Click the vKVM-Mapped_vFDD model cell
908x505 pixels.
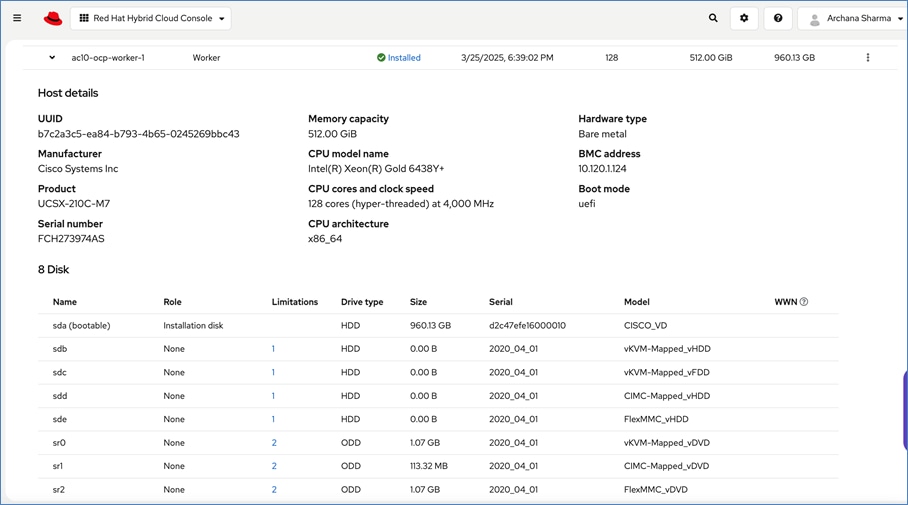point(667,372)
